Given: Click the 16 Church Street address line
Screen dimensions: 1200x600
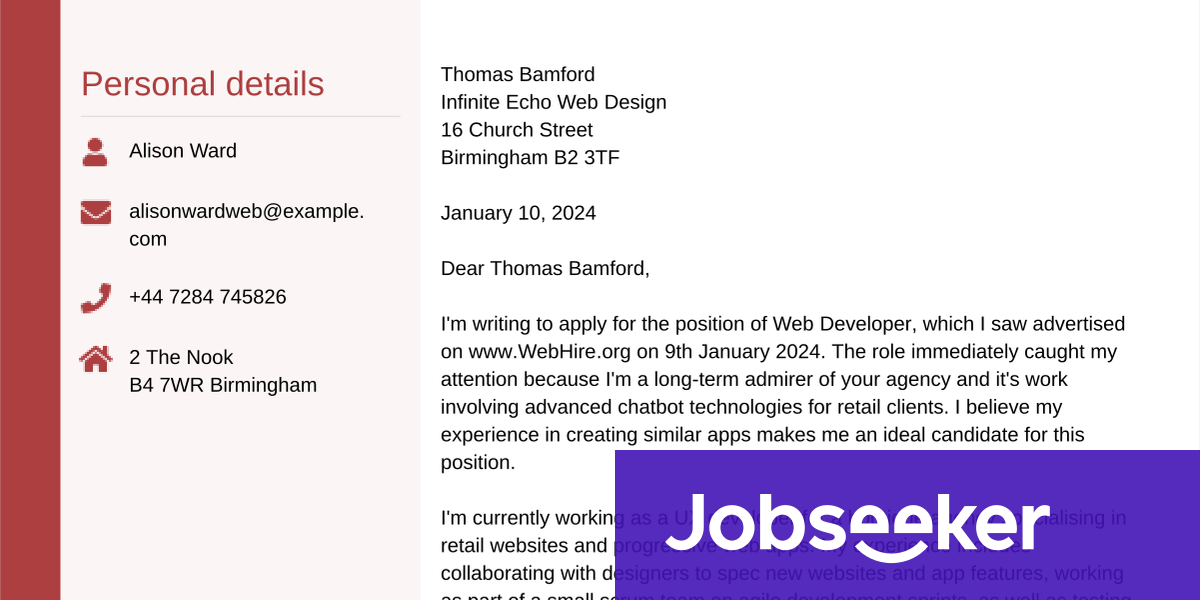Looking at the screenshot, I should [x=517, y=130].
